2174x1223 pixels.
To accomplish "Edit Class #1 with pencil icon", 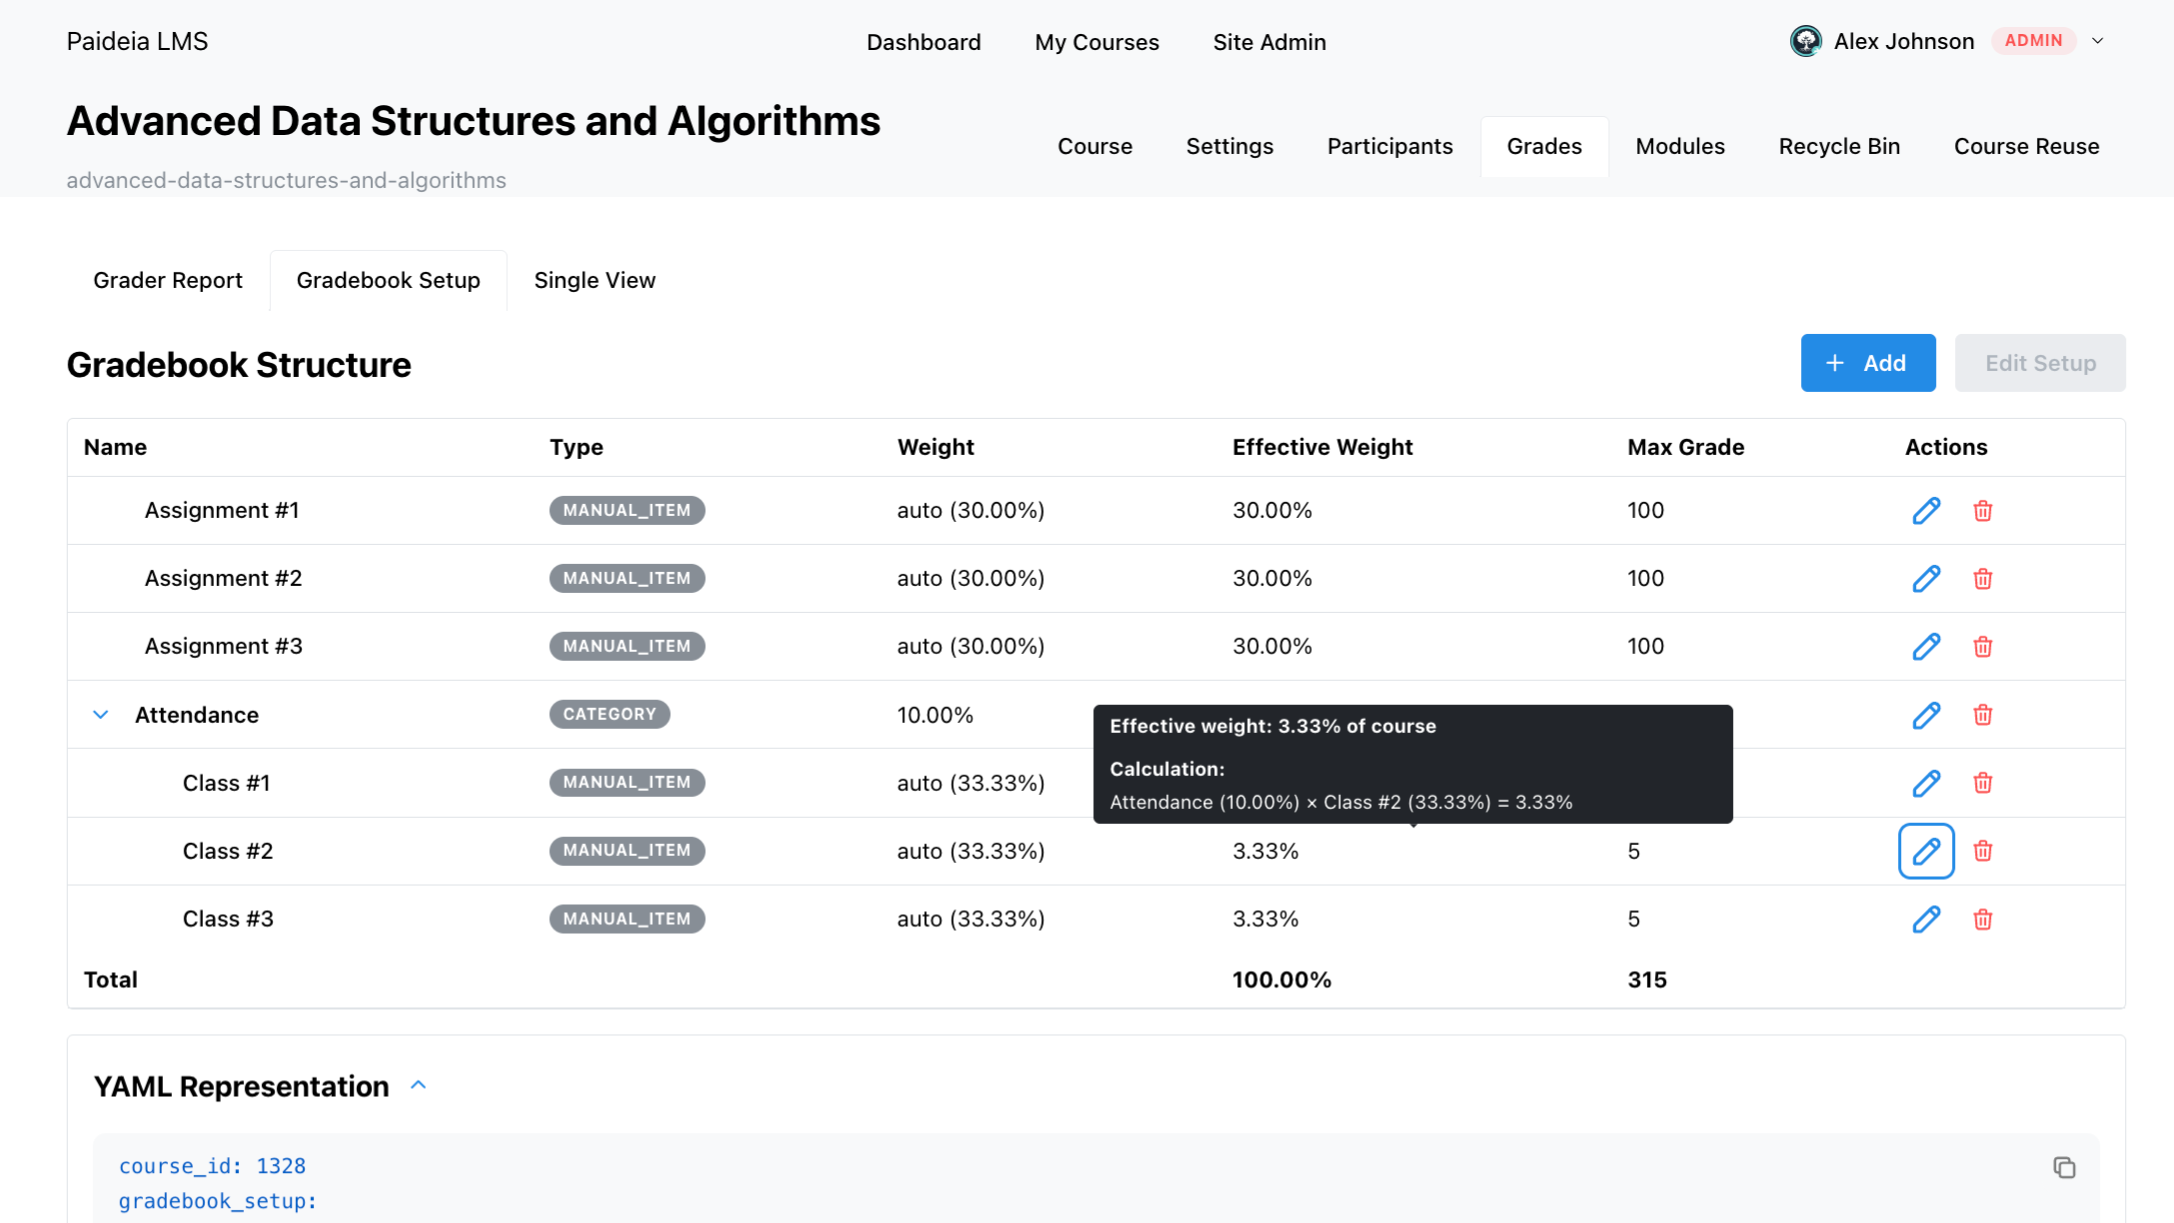I will click(1926, 783).
